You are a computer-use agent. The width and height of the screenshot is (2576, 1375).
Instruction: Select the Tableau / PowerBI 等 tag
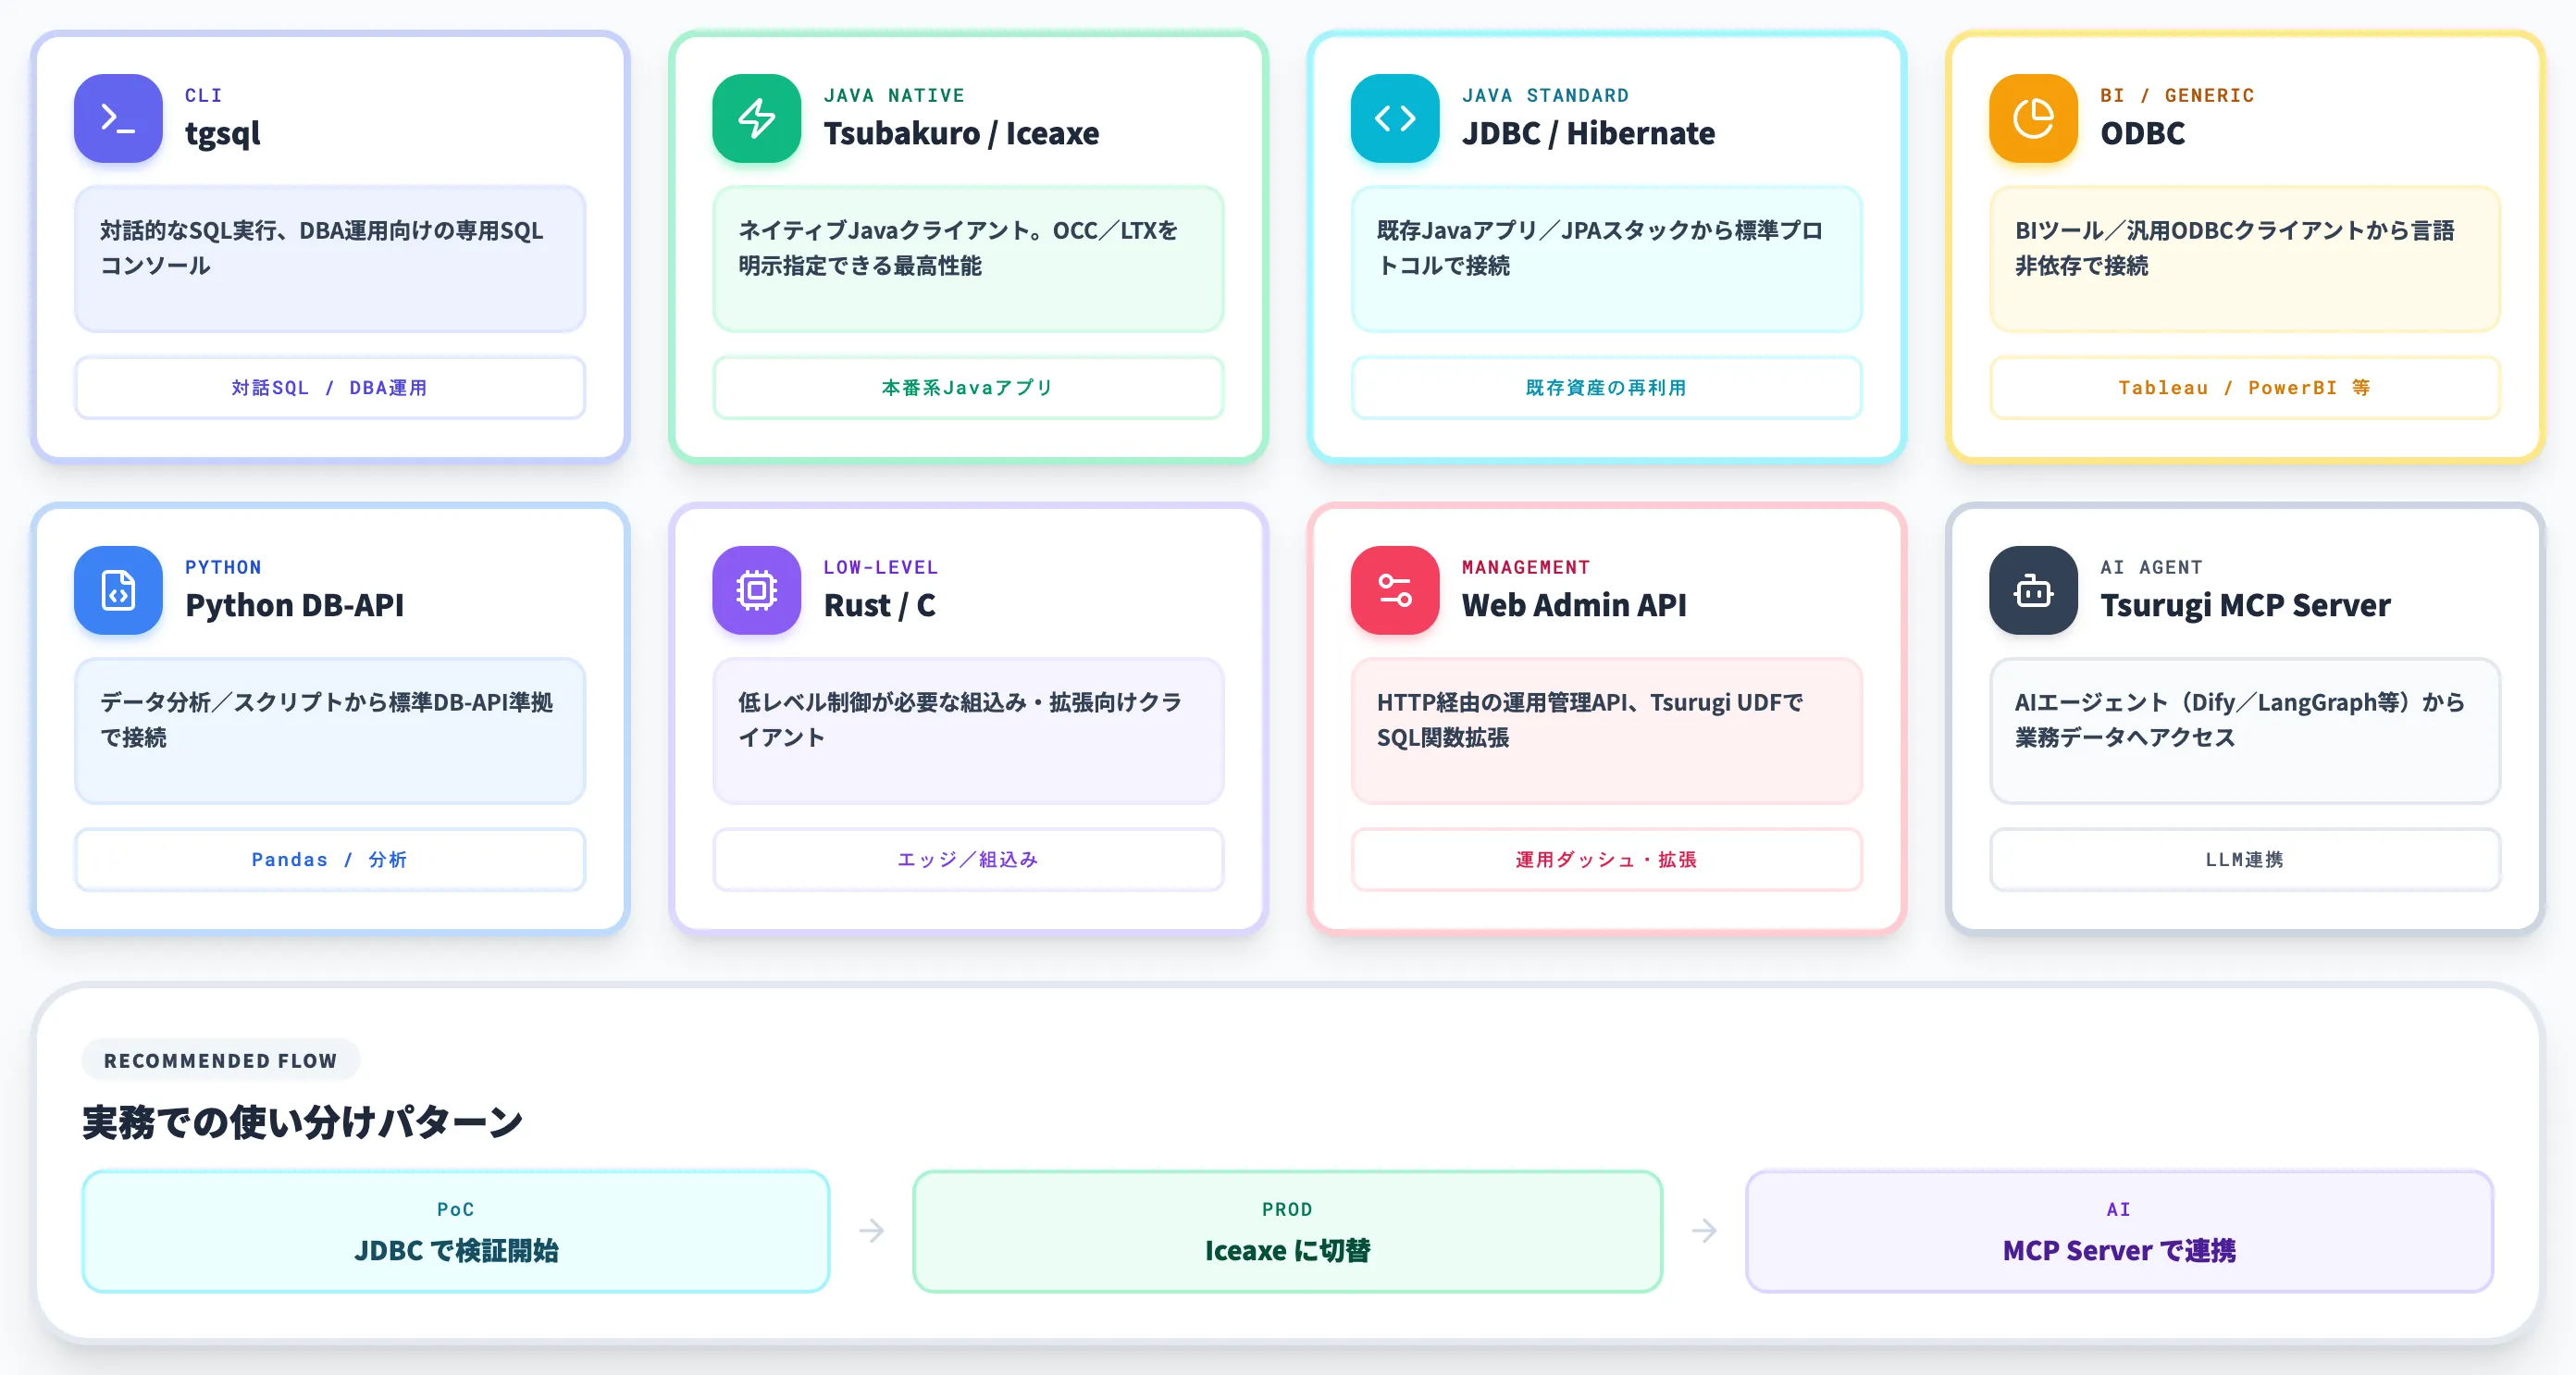click(x=2244, y=387)
